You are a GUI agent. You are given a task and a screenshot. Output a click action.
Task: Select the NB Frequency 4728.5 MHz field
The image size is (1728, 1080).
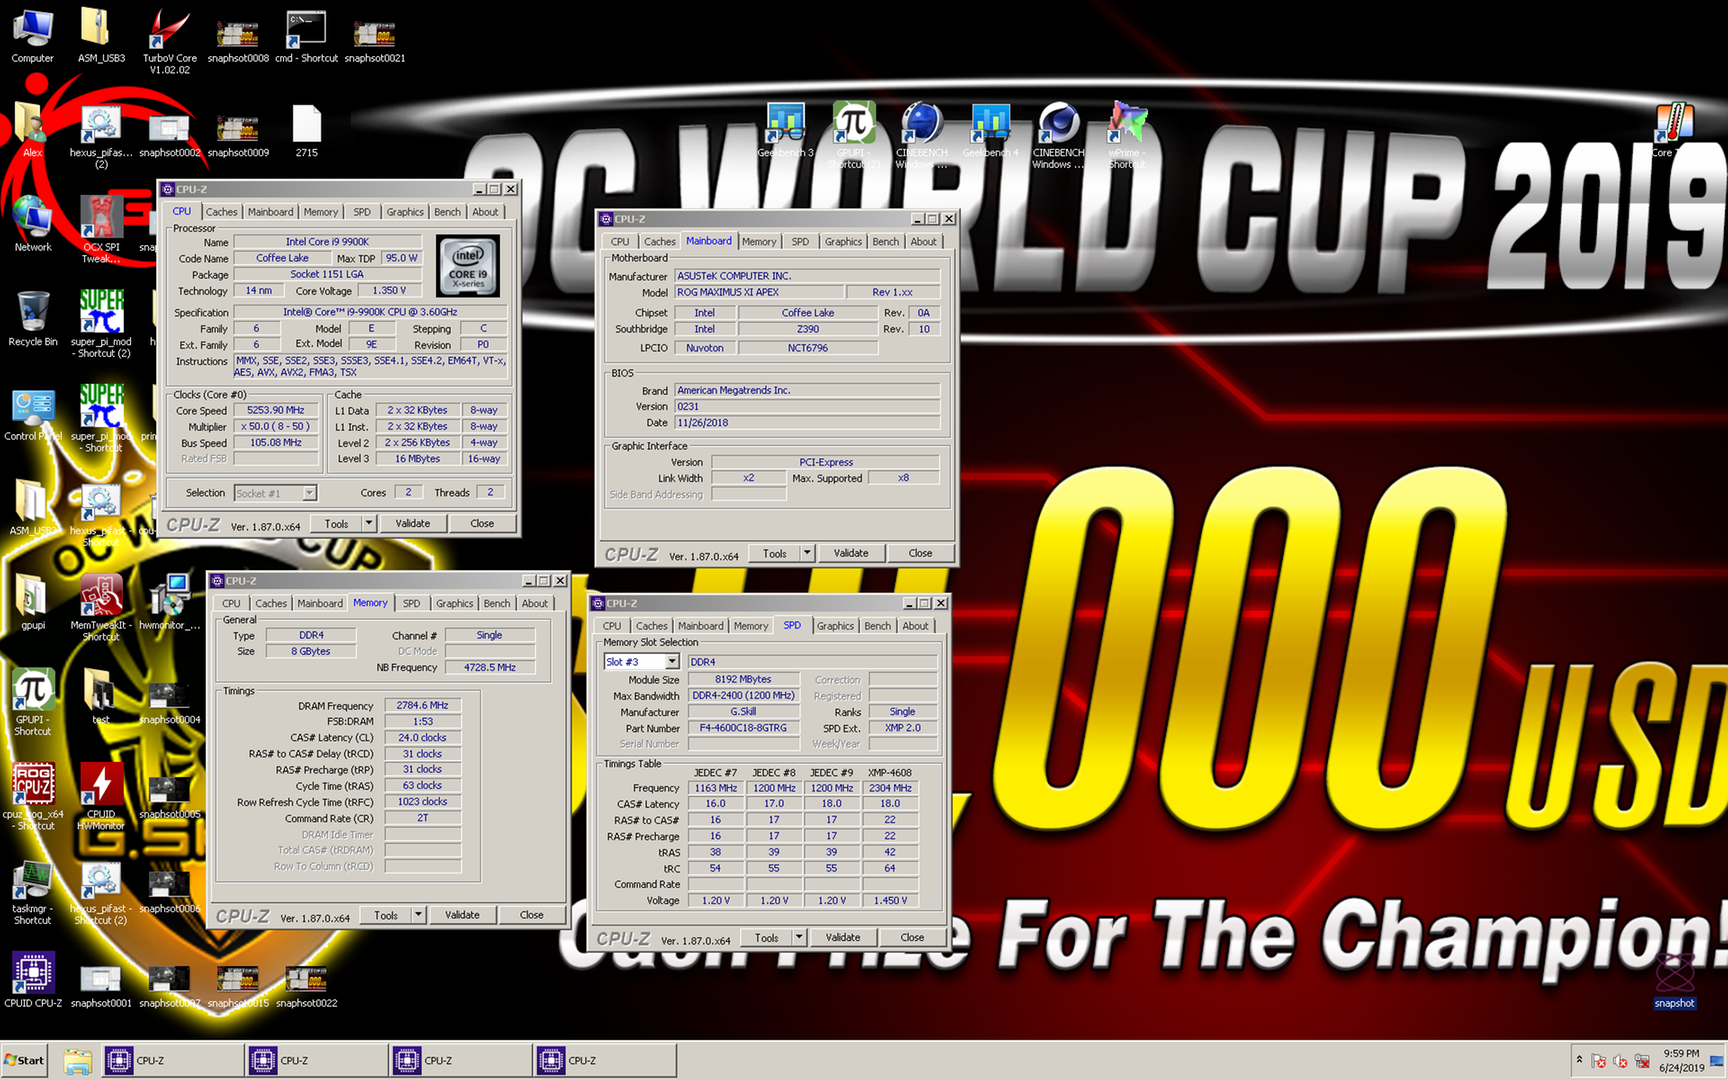pyautogui.click(x=490, y=668)
